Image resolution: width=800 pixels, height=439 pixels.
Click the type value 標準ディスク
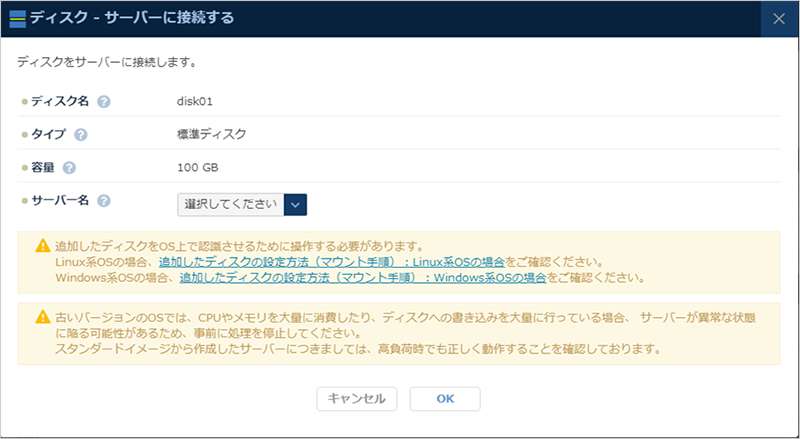coord(212,135)
